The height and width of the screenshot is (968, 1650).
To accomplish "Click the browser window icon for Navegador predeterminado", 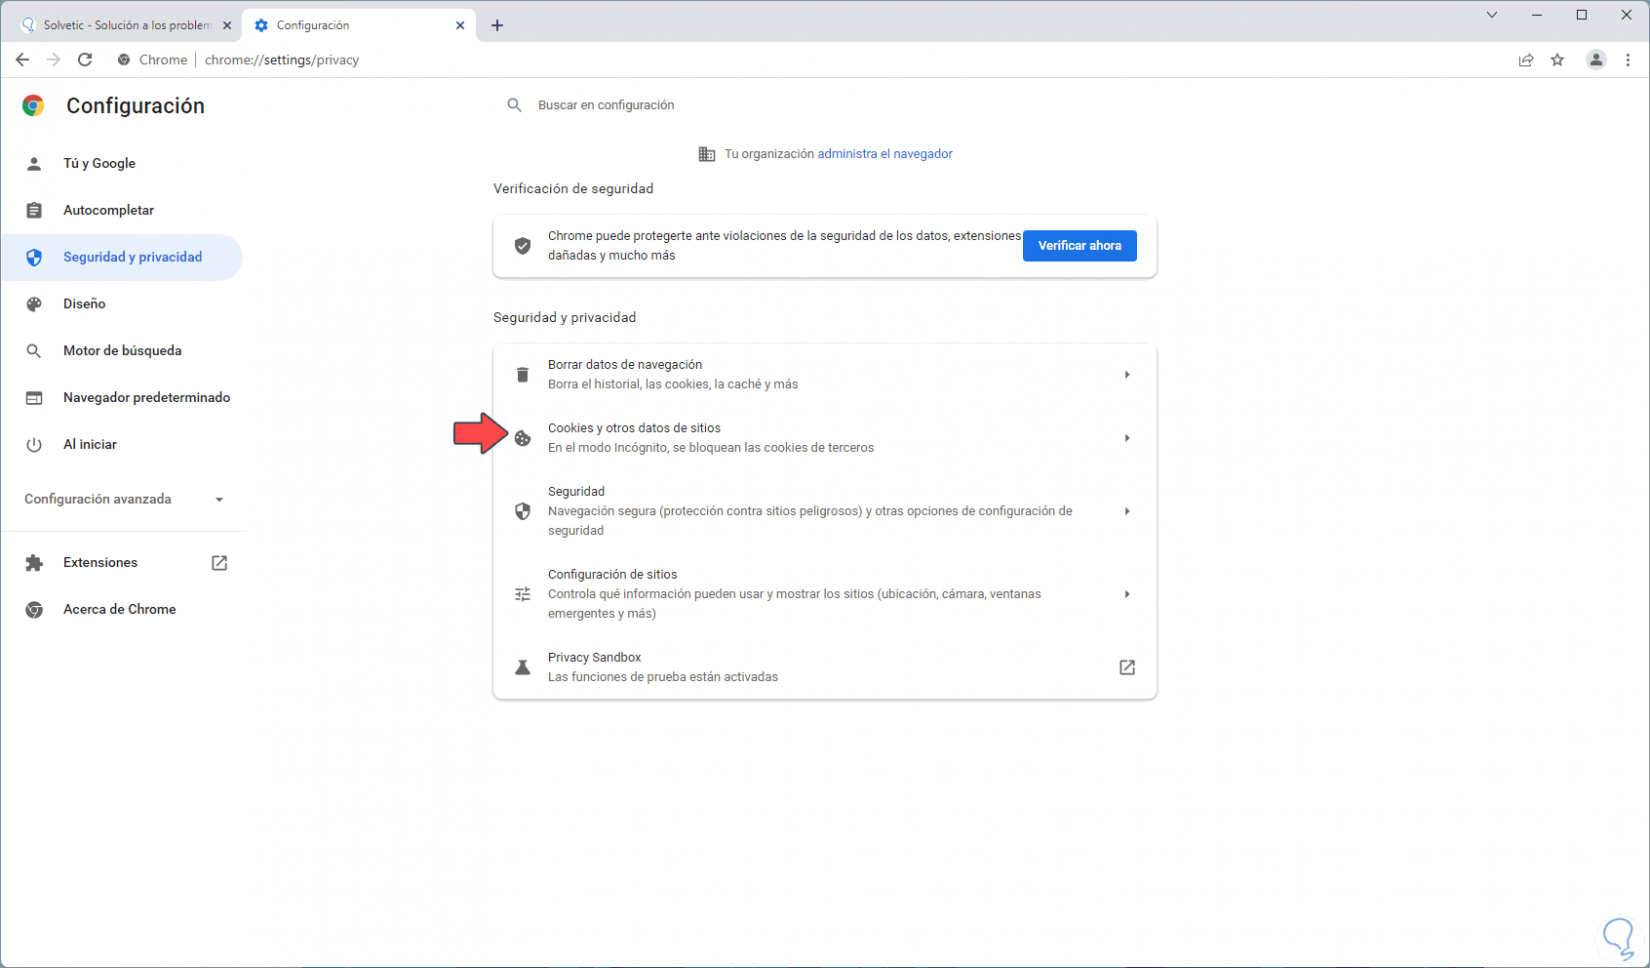I will point(34,398).
